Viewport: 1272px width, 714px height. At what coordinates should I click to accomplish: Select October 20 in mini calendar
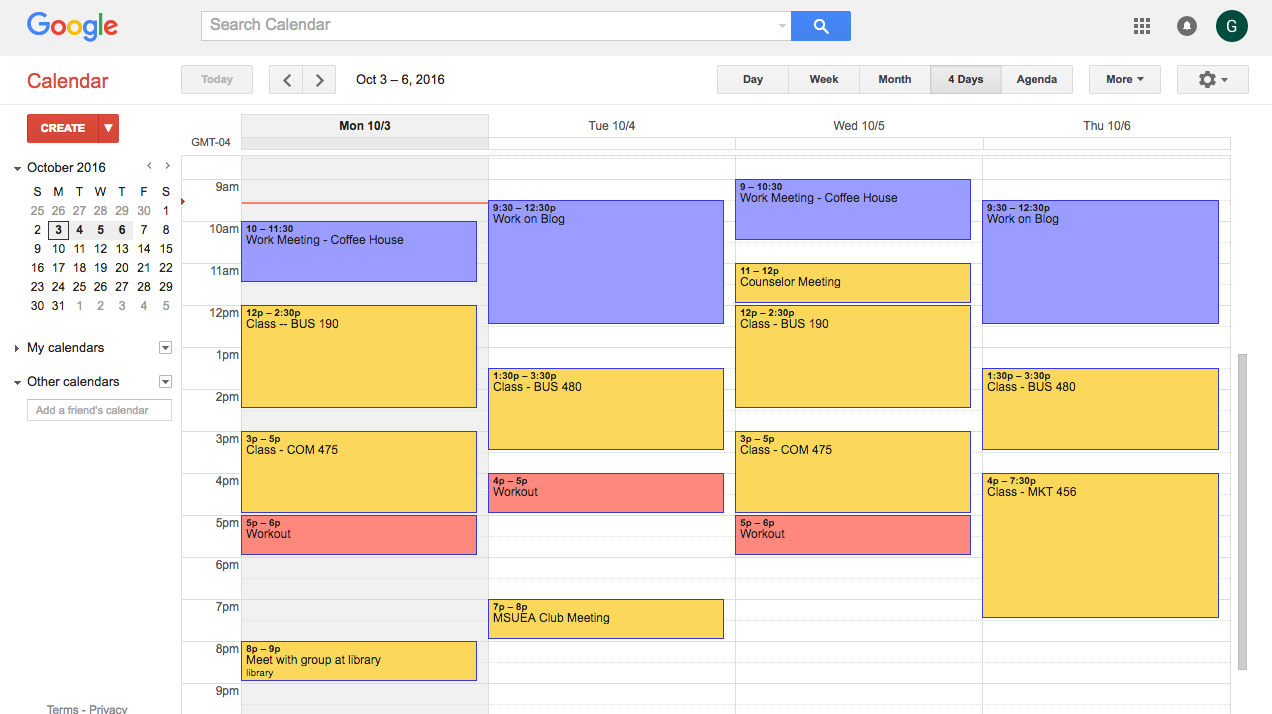(x=122, y=268)
